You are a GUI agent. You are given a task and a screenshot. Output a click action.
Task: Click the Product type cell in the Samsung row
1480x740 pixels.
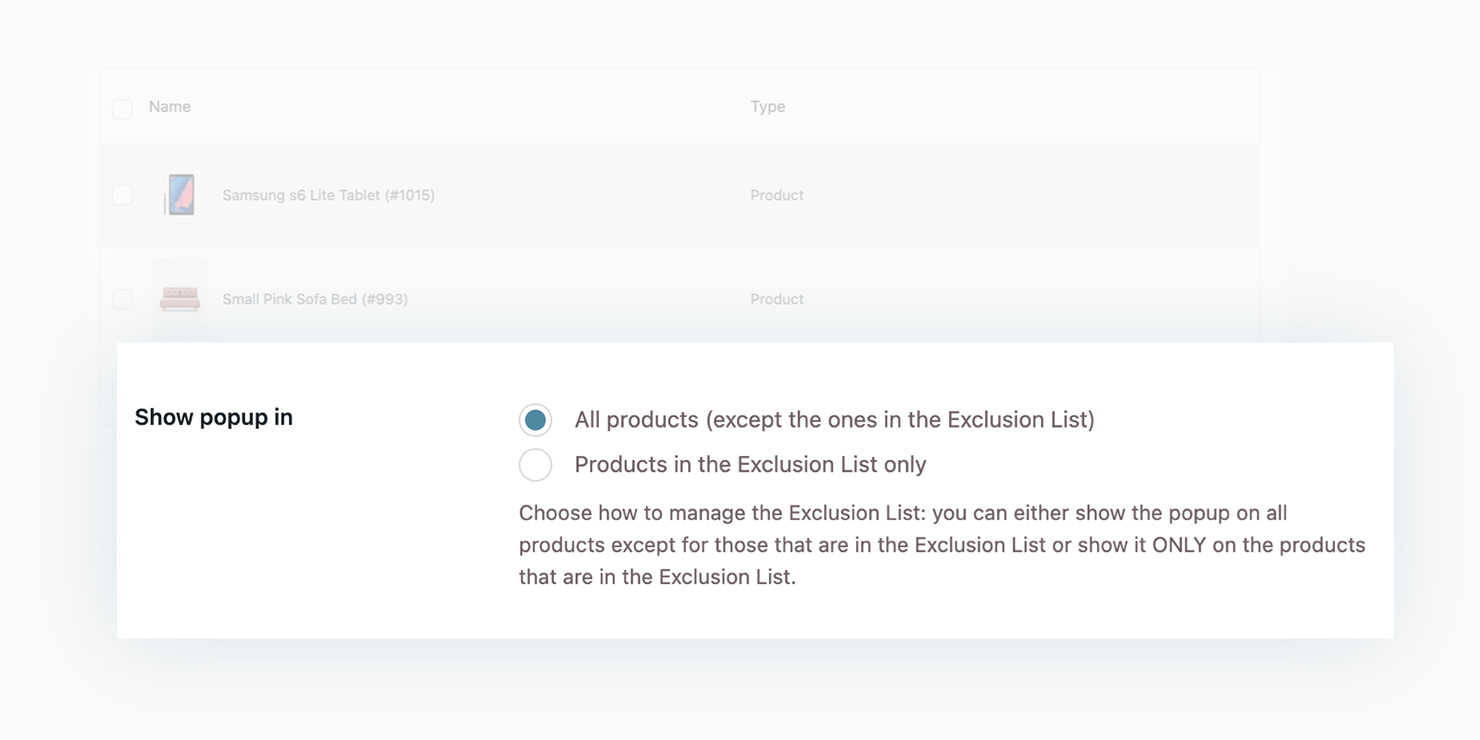click(777, 195)
